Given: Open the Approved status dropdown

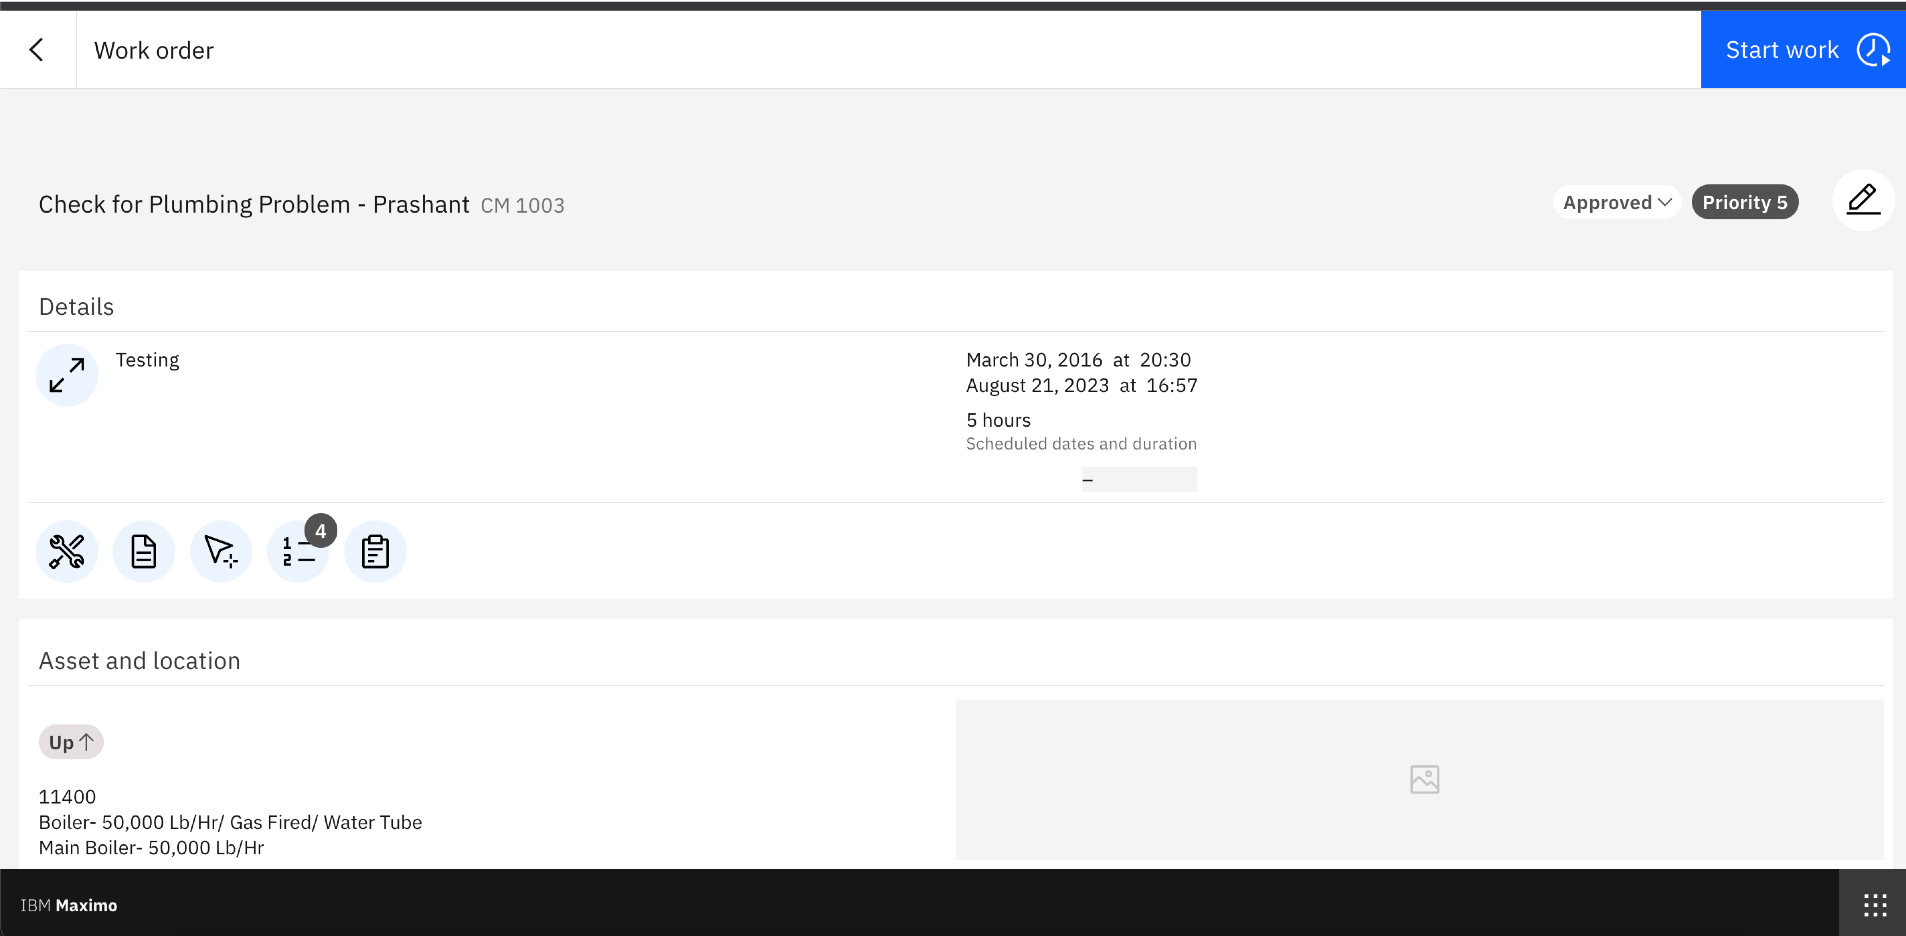Looking at the screenshot, I should [x=1617, y=202].
